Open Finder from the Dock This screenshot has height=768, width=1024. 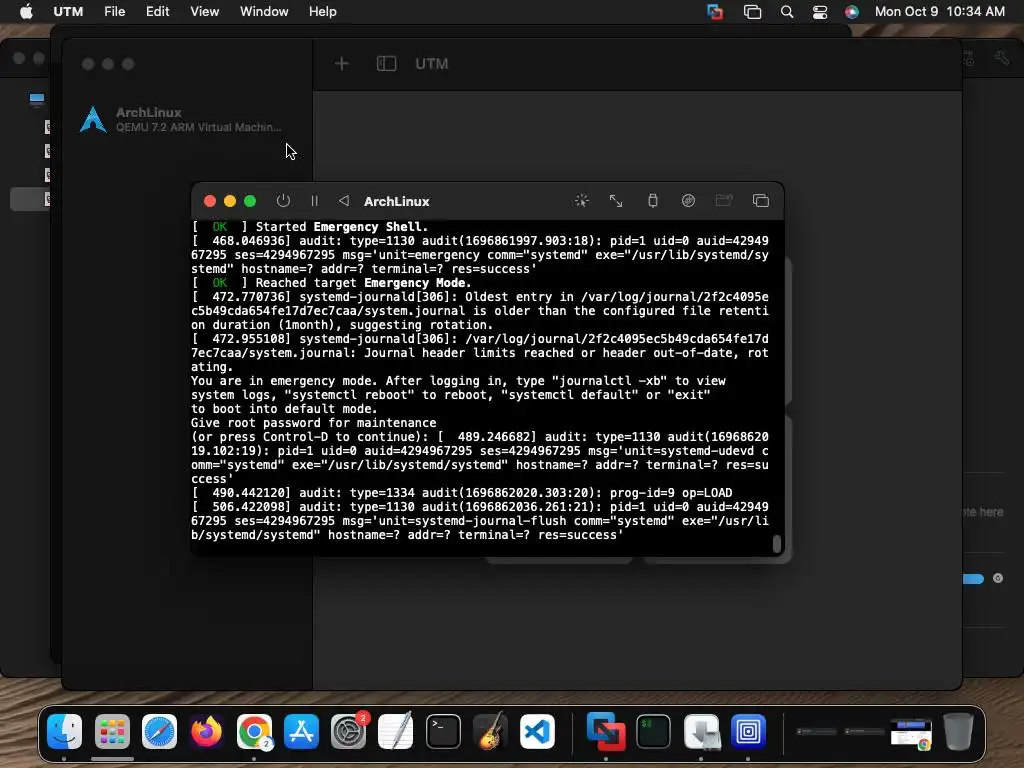tap(64, 731)
